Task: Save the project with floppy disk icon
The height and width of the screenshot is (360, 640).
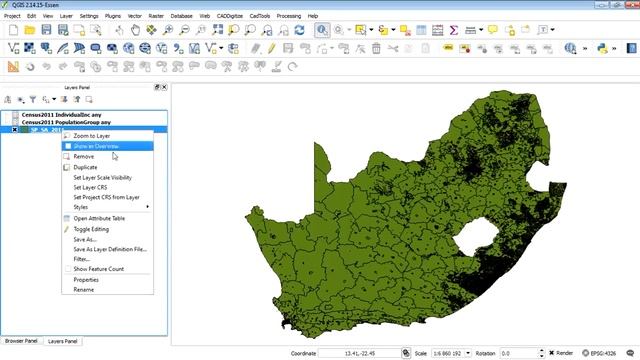Action: pos(46,30)
